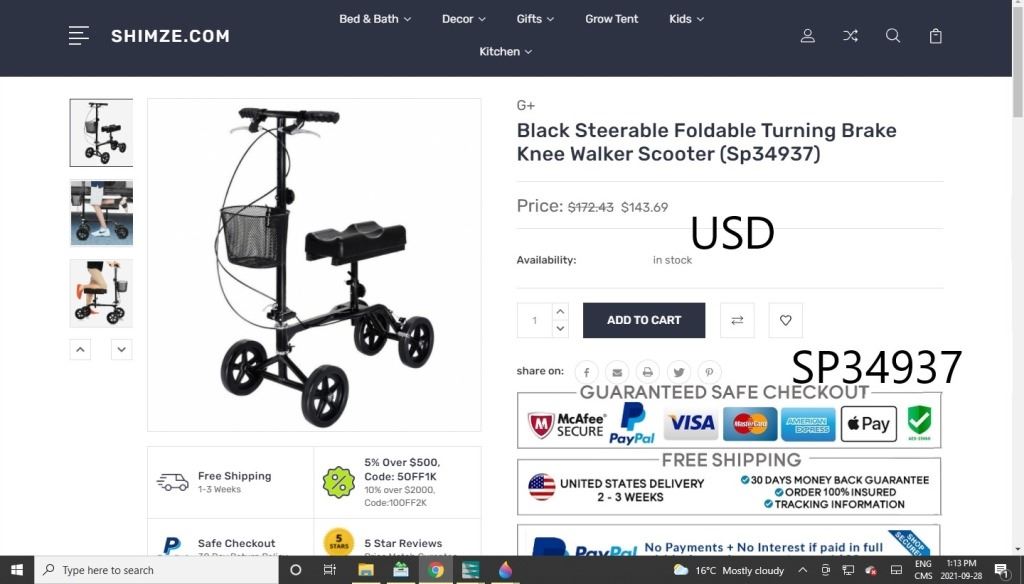
Task: Click the Windows taskbar search box
Action: tap(157, 570)
